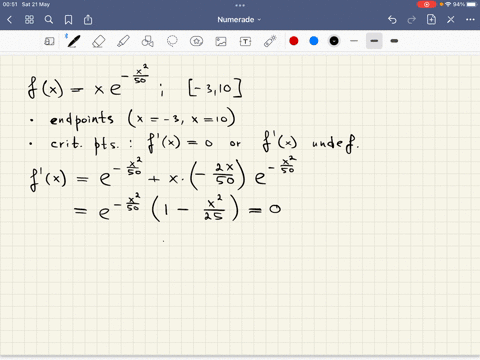Screen dimensions: 480x360
Task: Tap the battery indicator in status bar
Action: [x=472, y=4]
